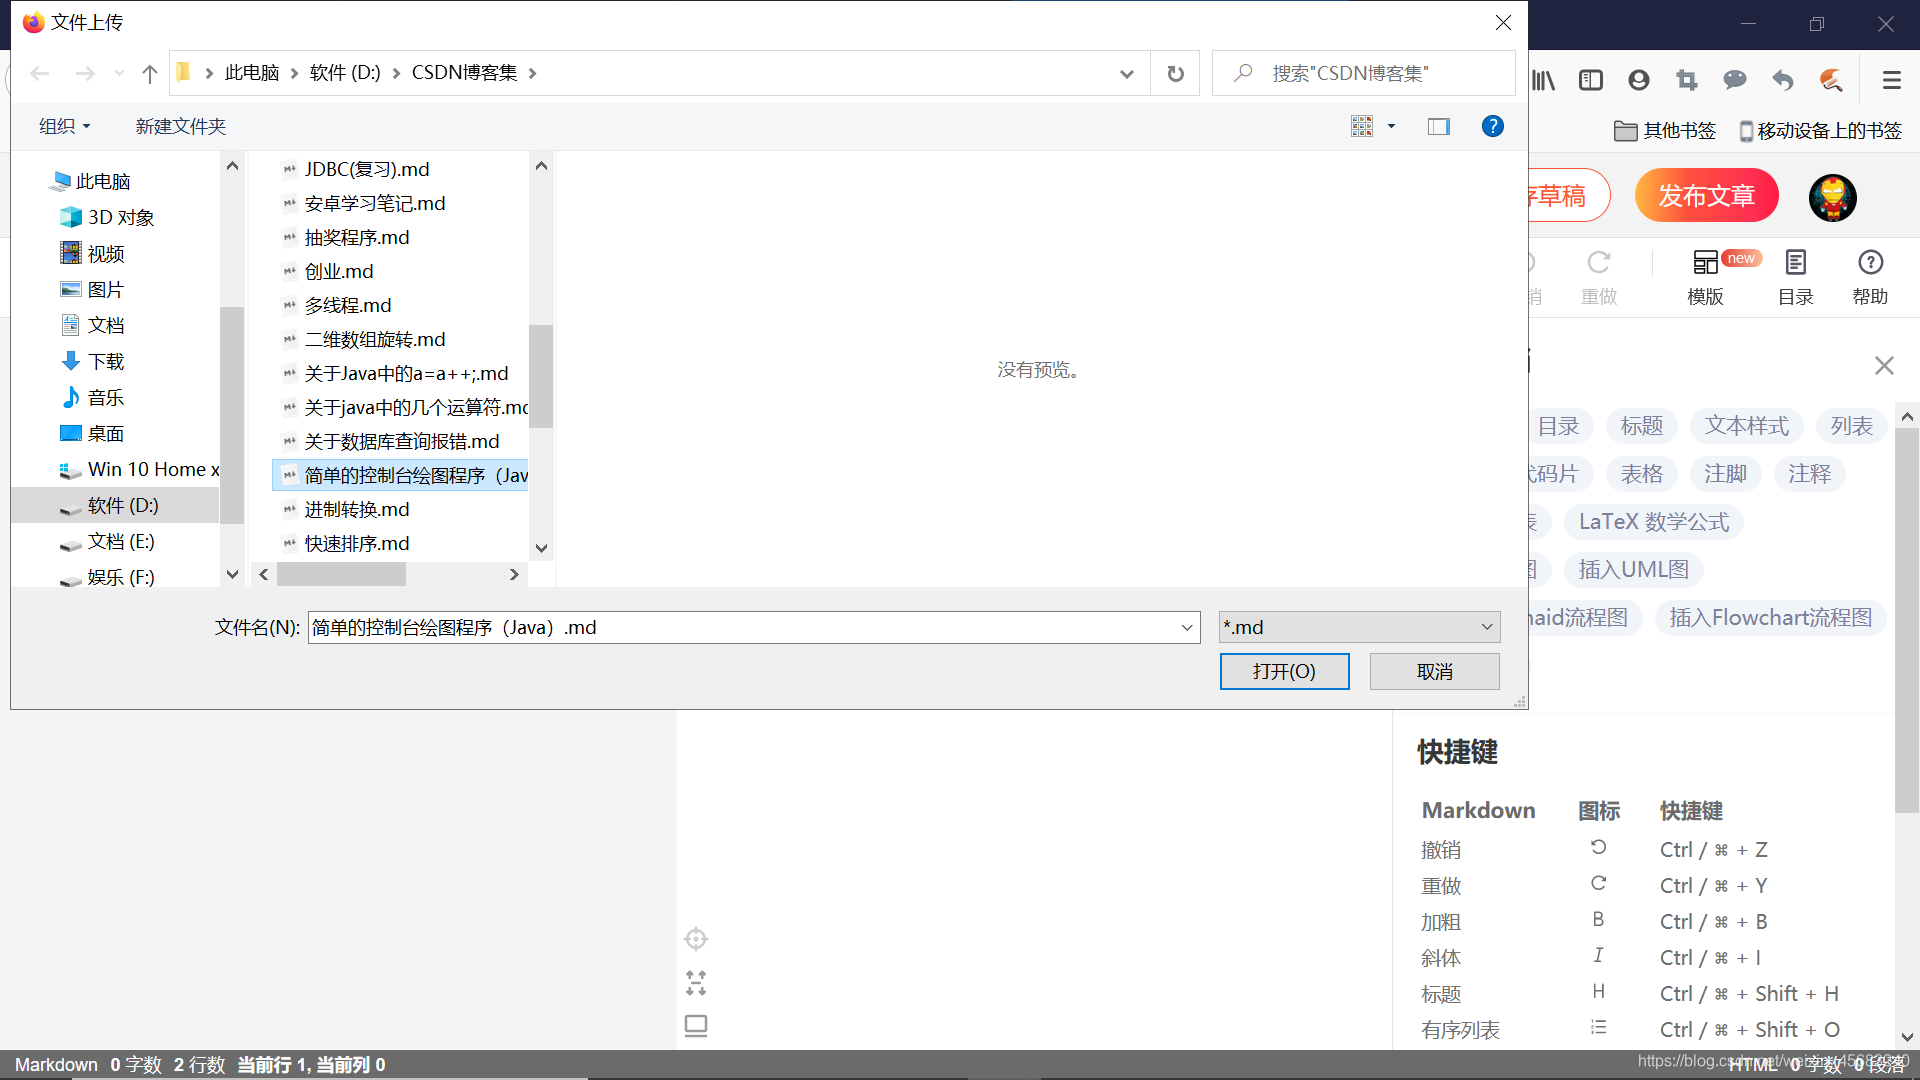Open the 组织 organize menu
Viewport: 1920px width, 1080px height.
[x=64, y=126]
